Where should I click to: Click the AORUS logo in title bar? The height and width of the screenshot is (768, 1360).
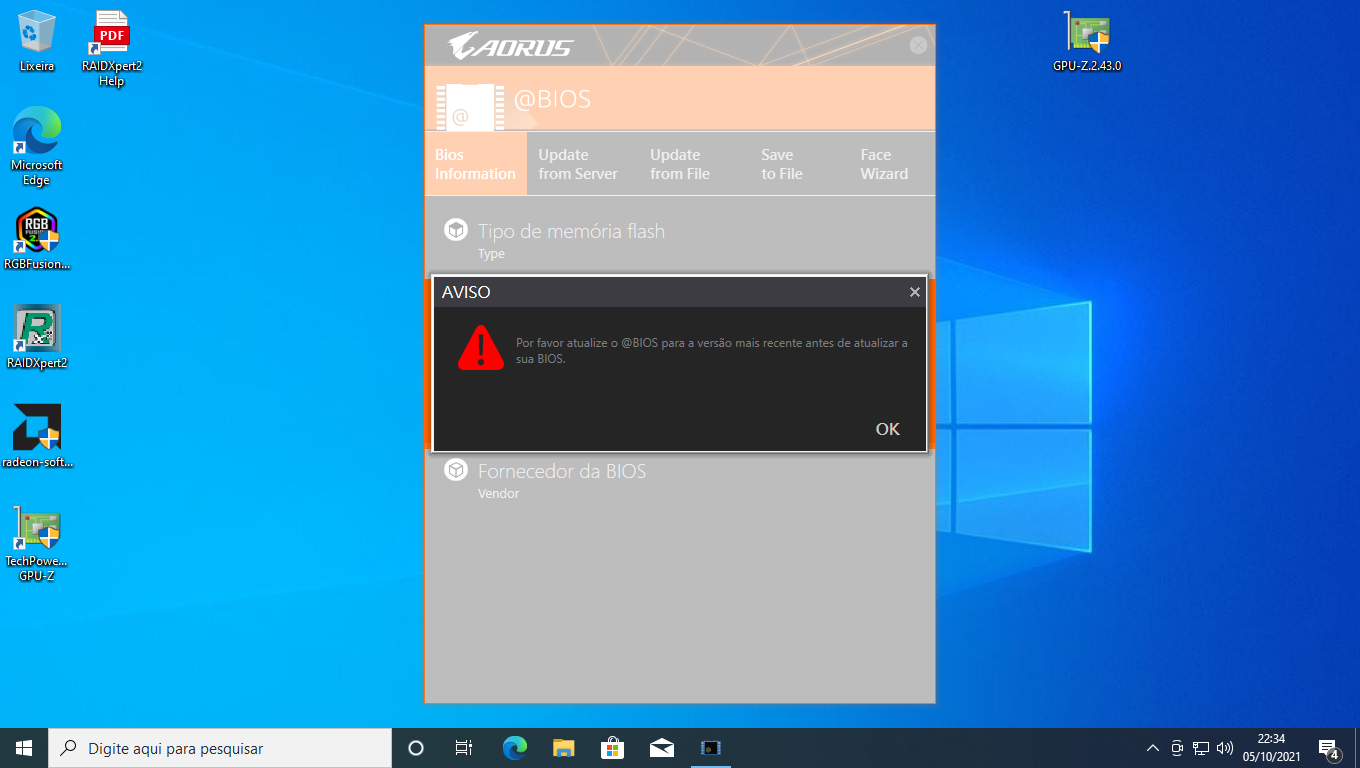point(510,46)
